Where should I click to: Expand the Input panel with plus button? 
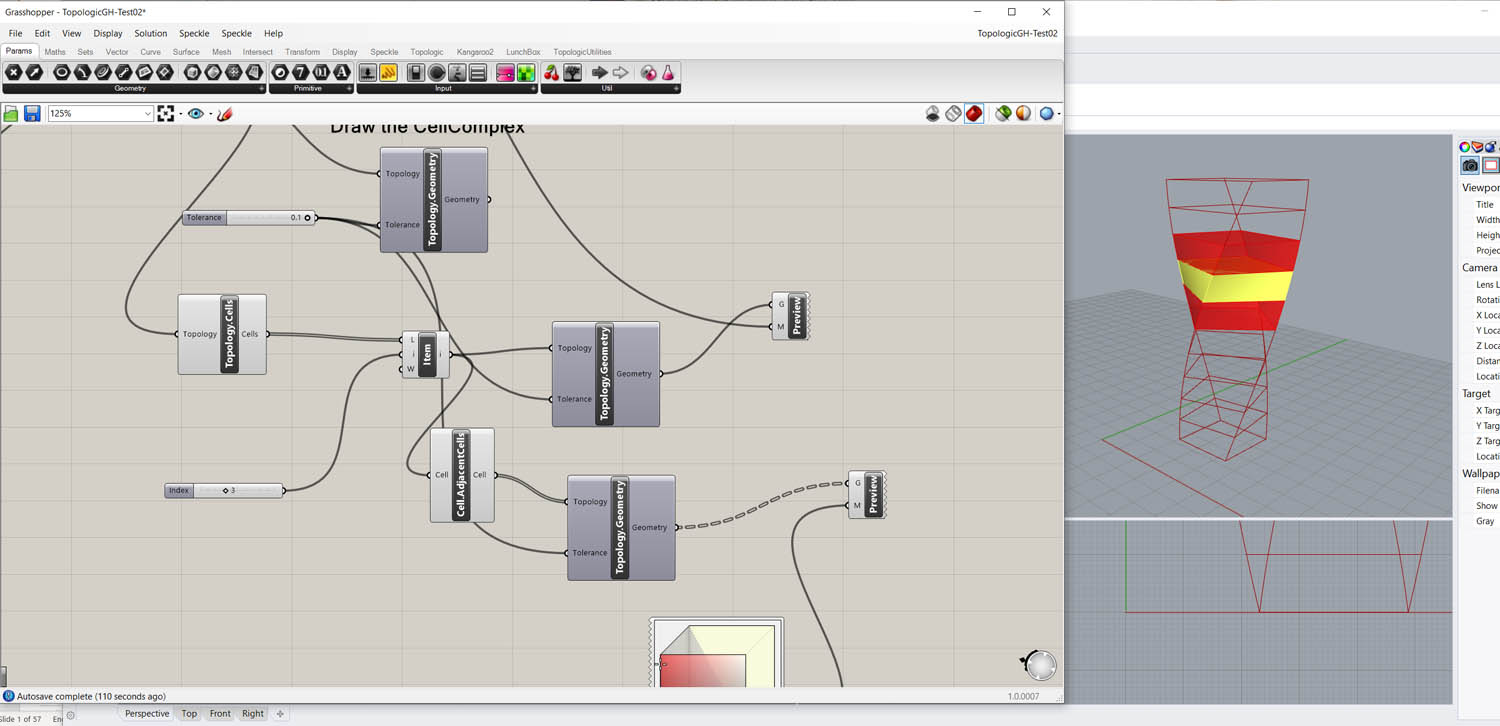(534, 89)
